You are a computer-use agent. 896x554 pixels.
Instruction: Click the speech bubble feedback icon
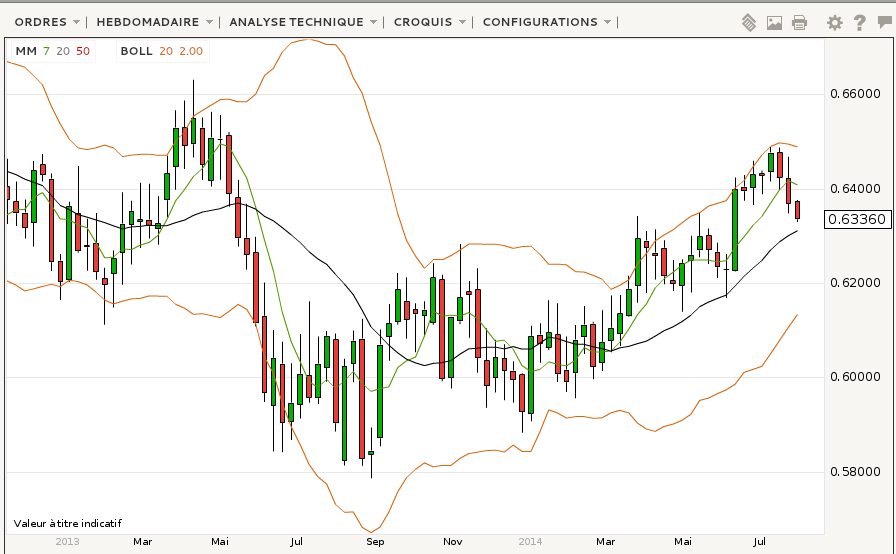click(885, 22)
